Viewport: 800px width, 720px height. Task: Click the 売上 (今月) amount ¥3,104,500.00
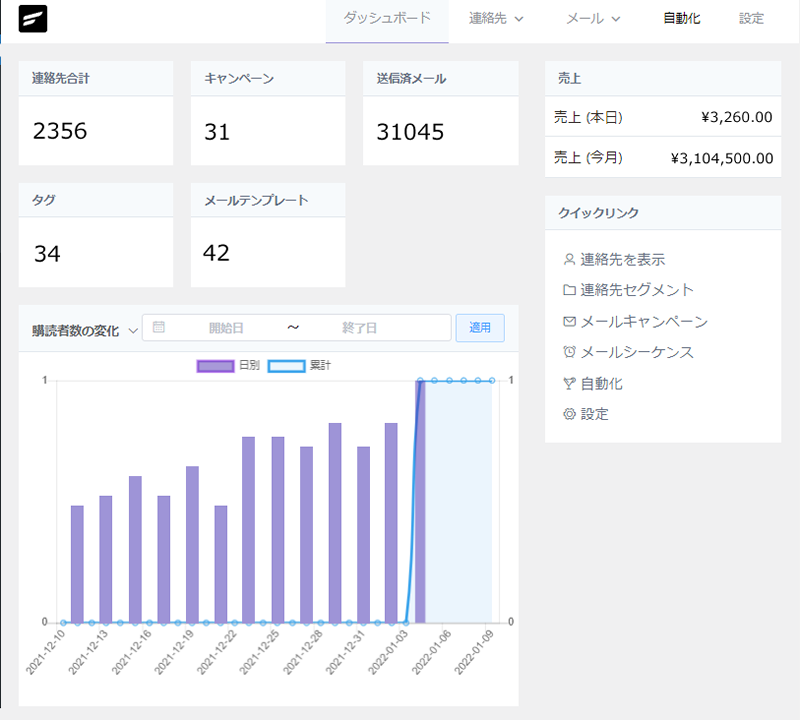coord(722,158)
